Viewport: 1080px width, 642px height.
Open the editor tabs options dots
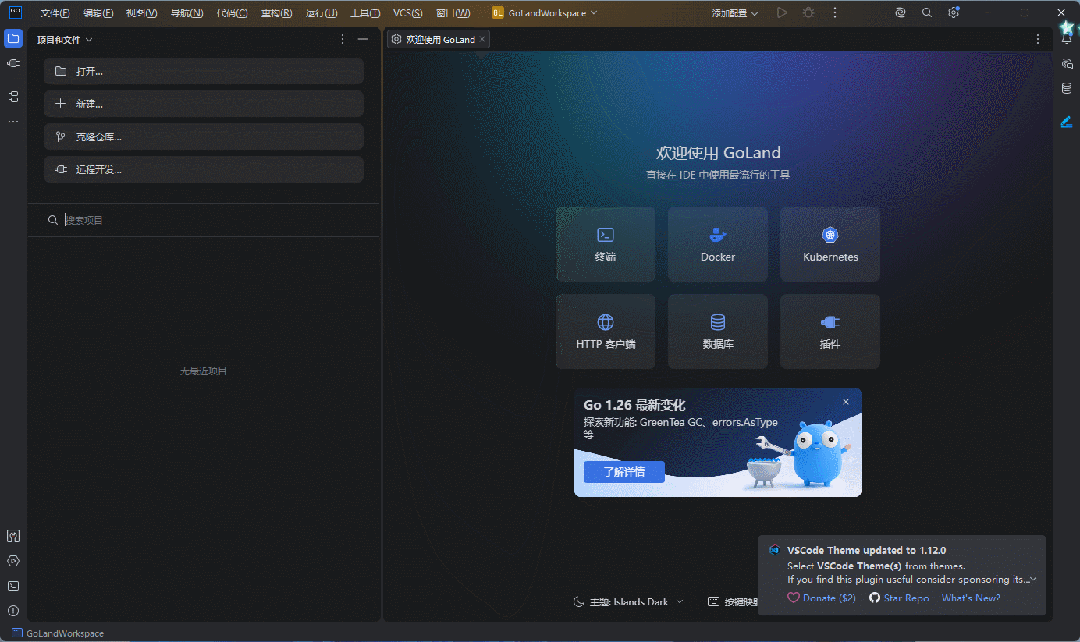(x=1038, y=39)
